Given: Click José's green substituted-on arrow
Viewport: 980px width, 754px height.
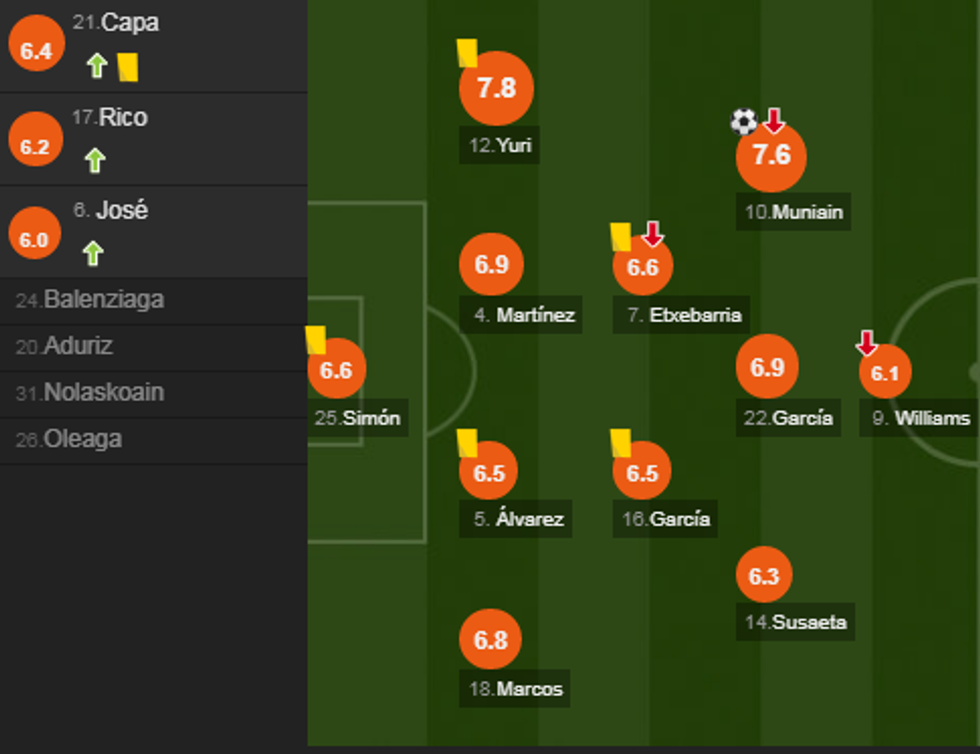Looking at the screenshot, I should (x=93, y=253).
